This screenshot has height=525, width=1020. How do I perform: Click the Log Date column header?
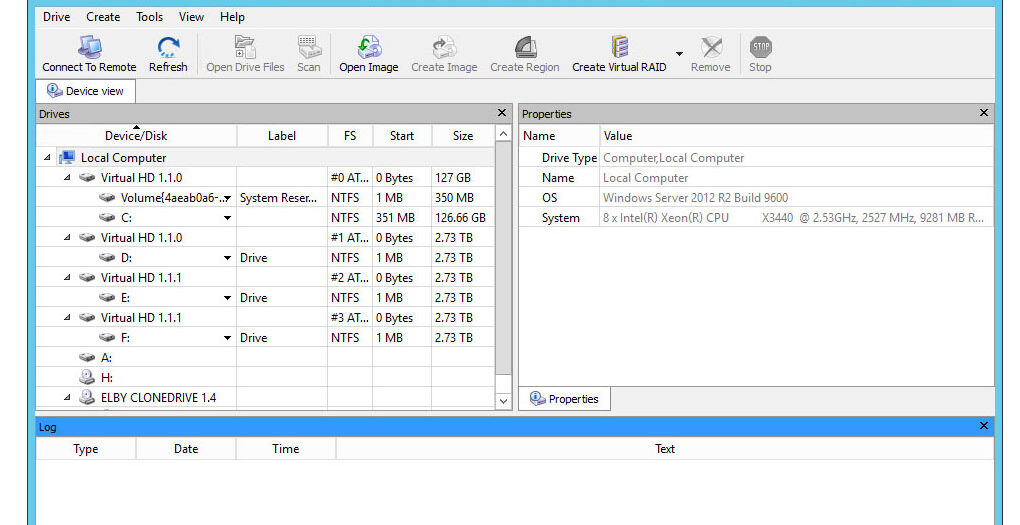(186, 449)
